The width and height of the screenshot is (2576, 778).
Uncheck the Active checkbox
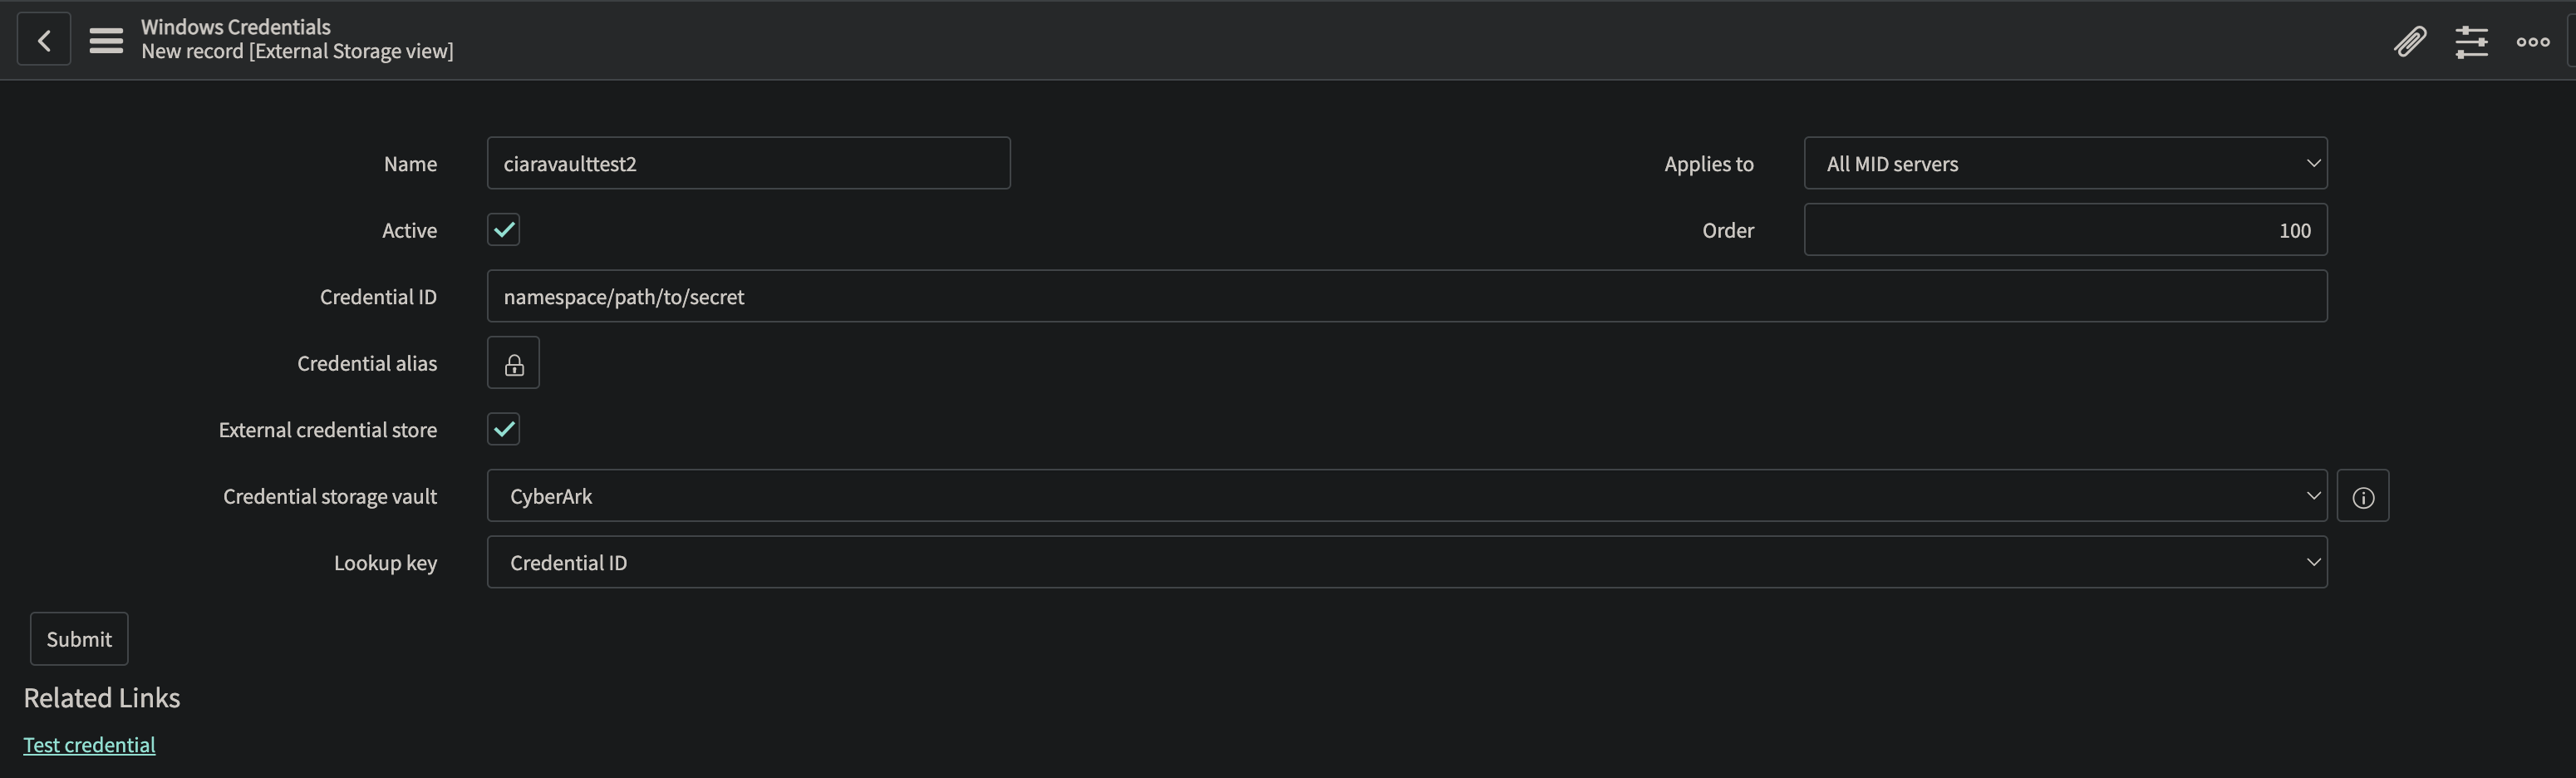tap(504, 230)
